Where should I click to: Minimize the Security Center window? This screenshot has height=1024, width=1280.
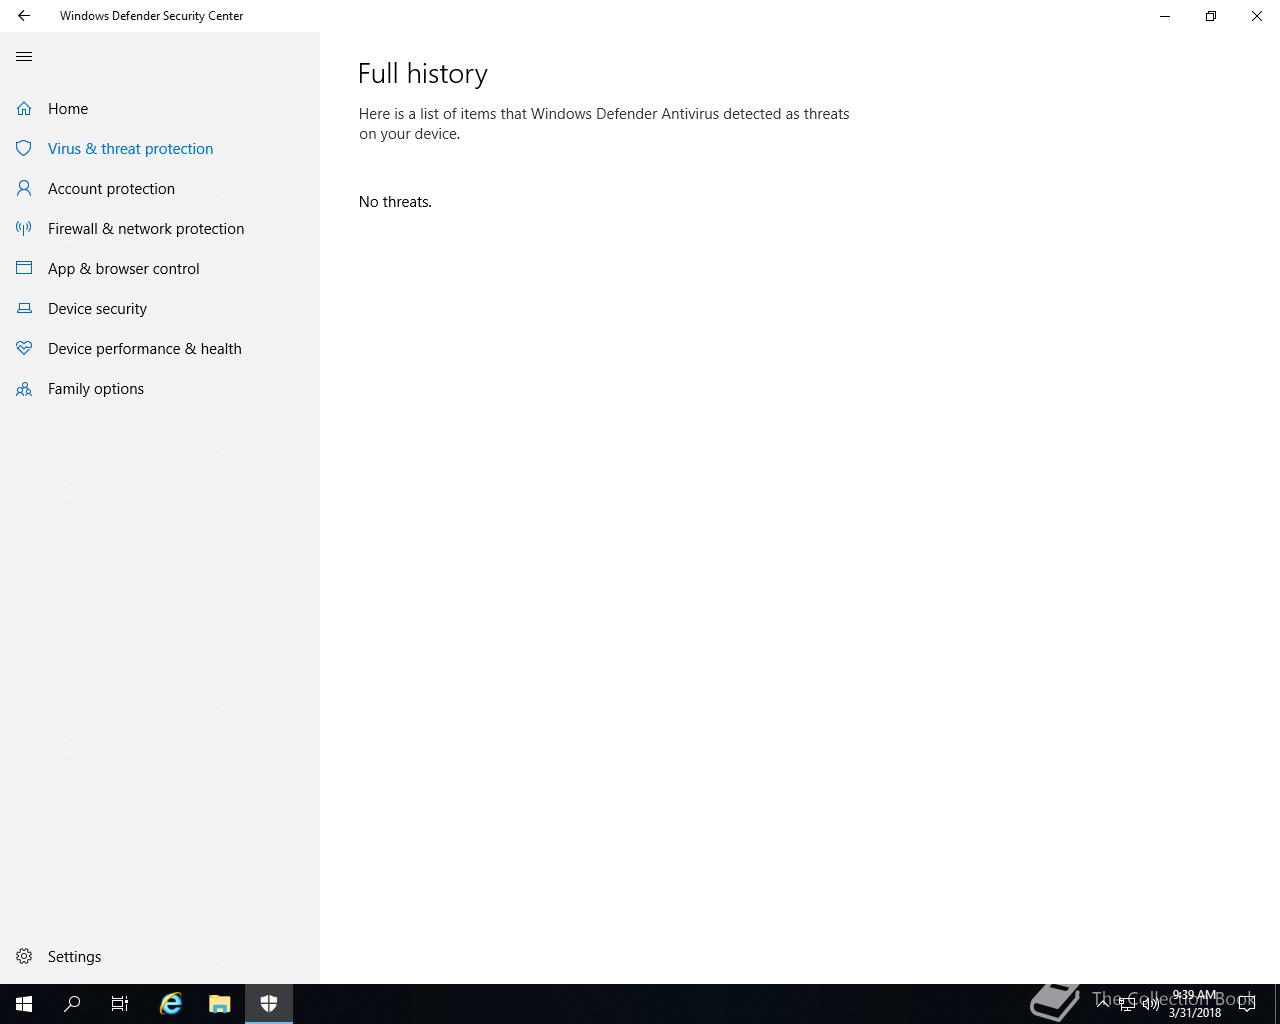pyautogui.click(x=1165, y=16)
